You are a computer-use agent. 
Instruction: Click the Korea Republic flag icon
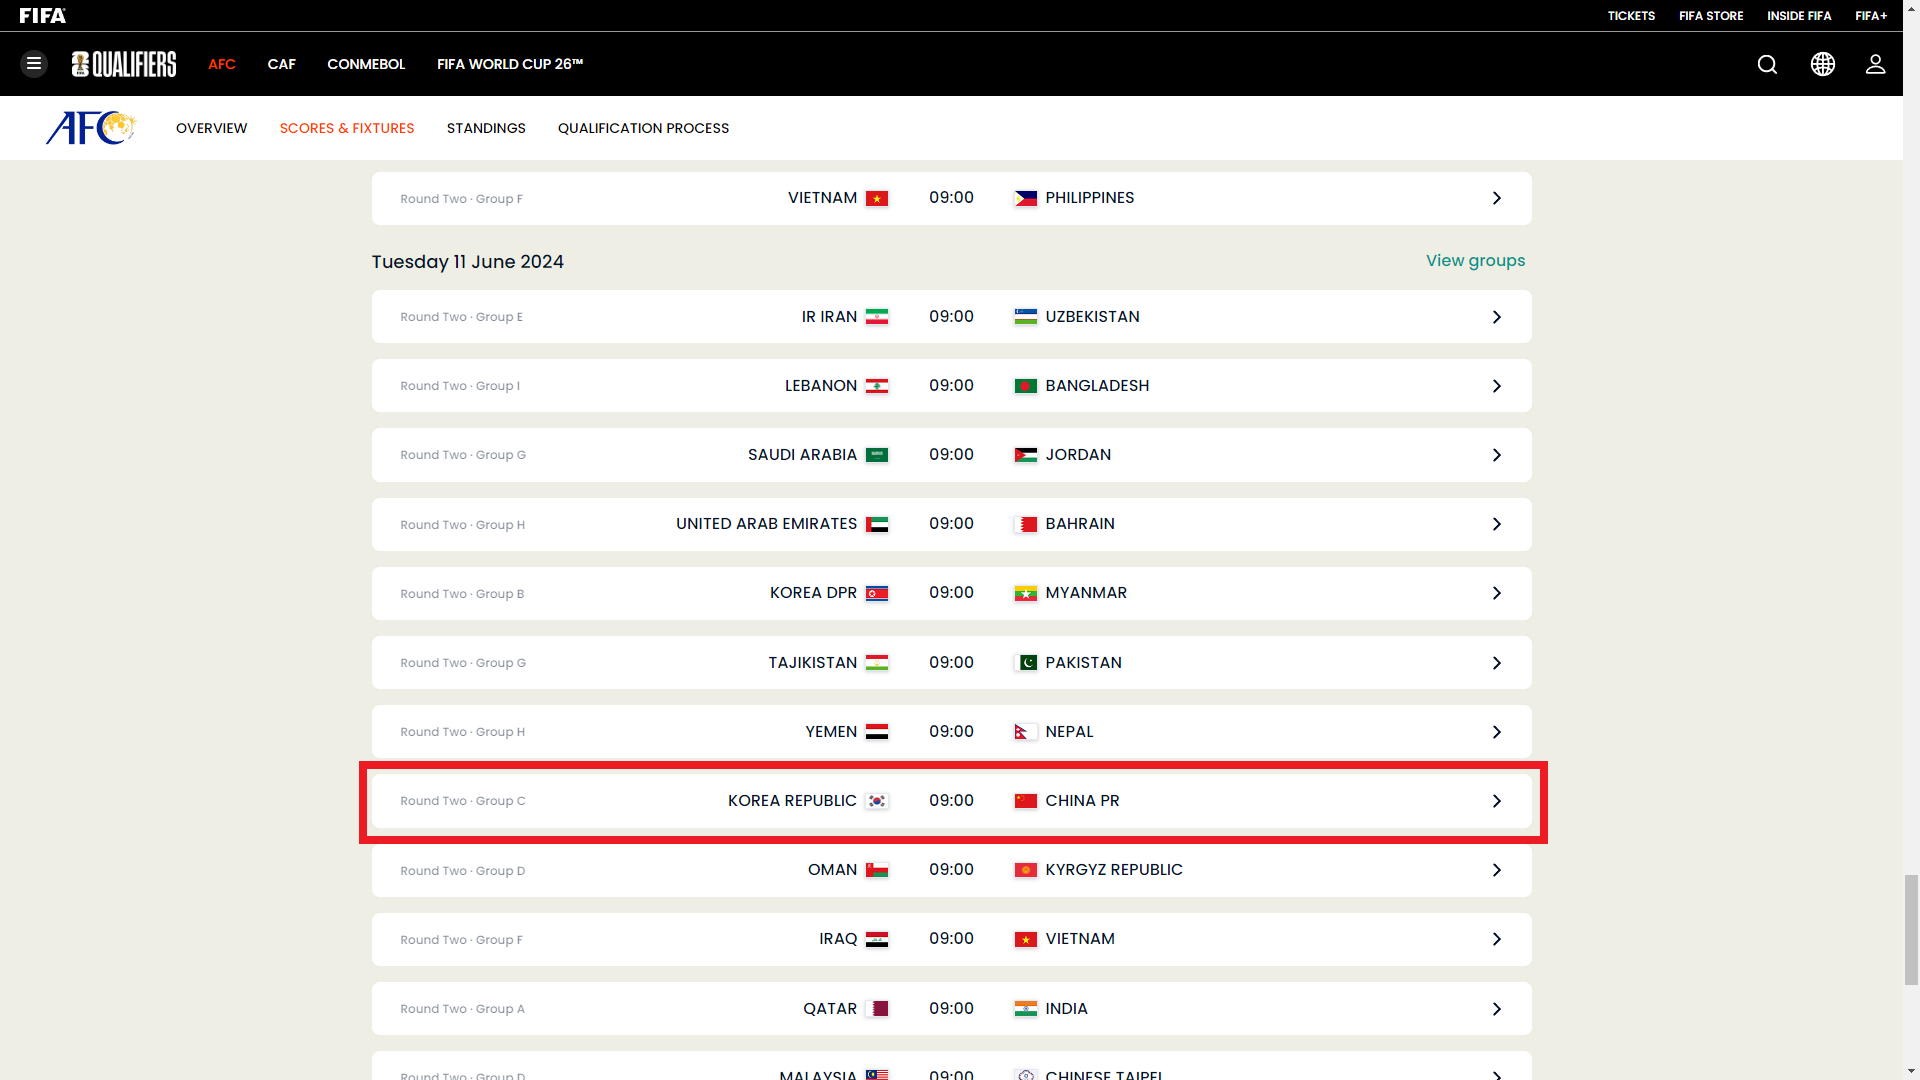[877, 801]
